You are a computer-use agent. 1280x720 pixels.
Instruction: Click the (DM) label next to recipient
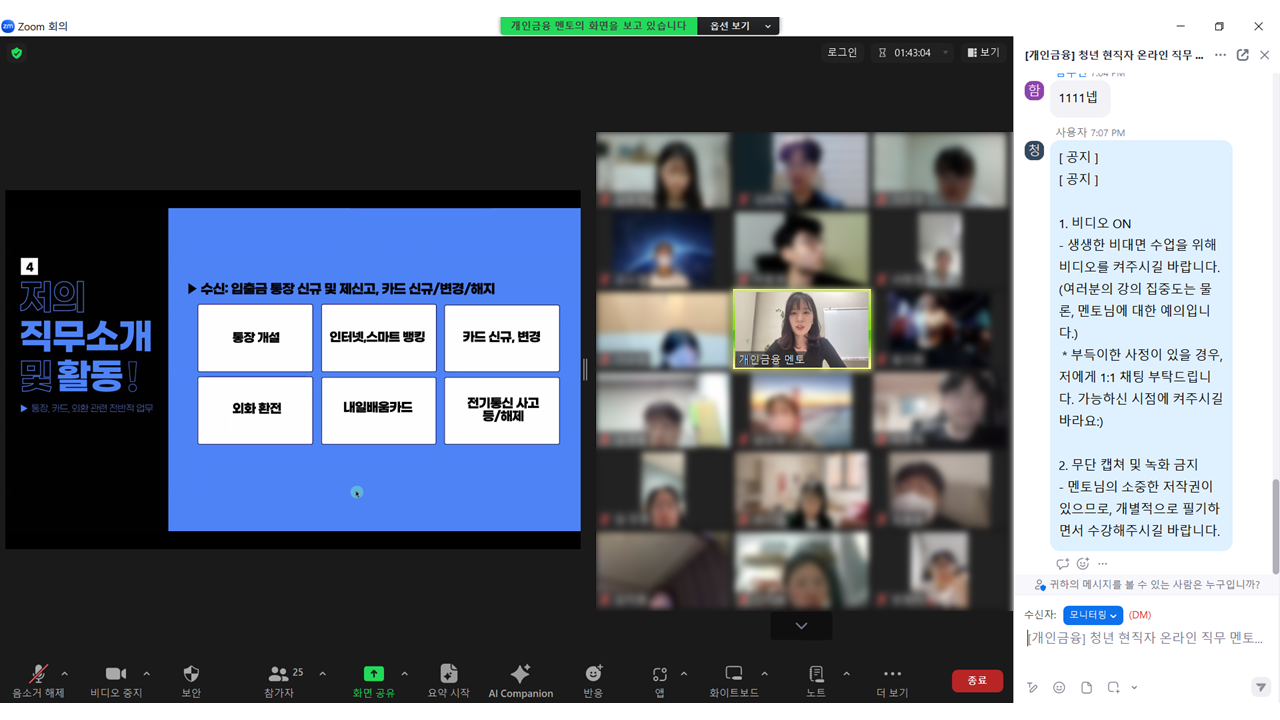coord(1139,615)
